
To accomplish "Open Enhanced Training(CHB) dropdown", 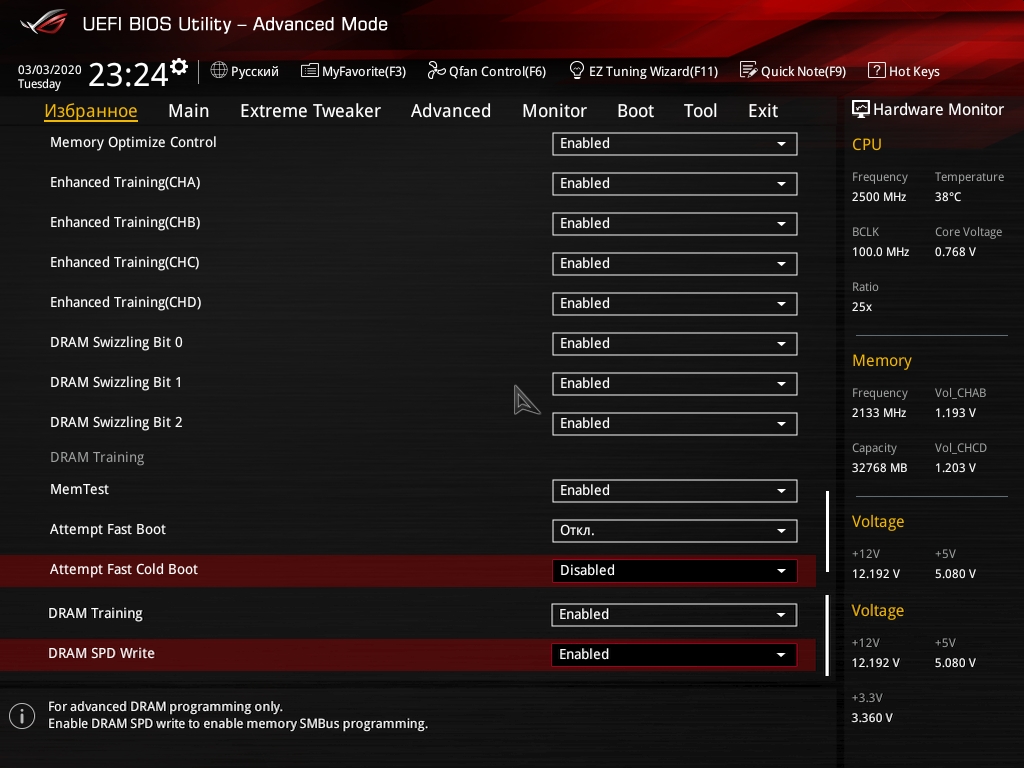I will (675, 223).
